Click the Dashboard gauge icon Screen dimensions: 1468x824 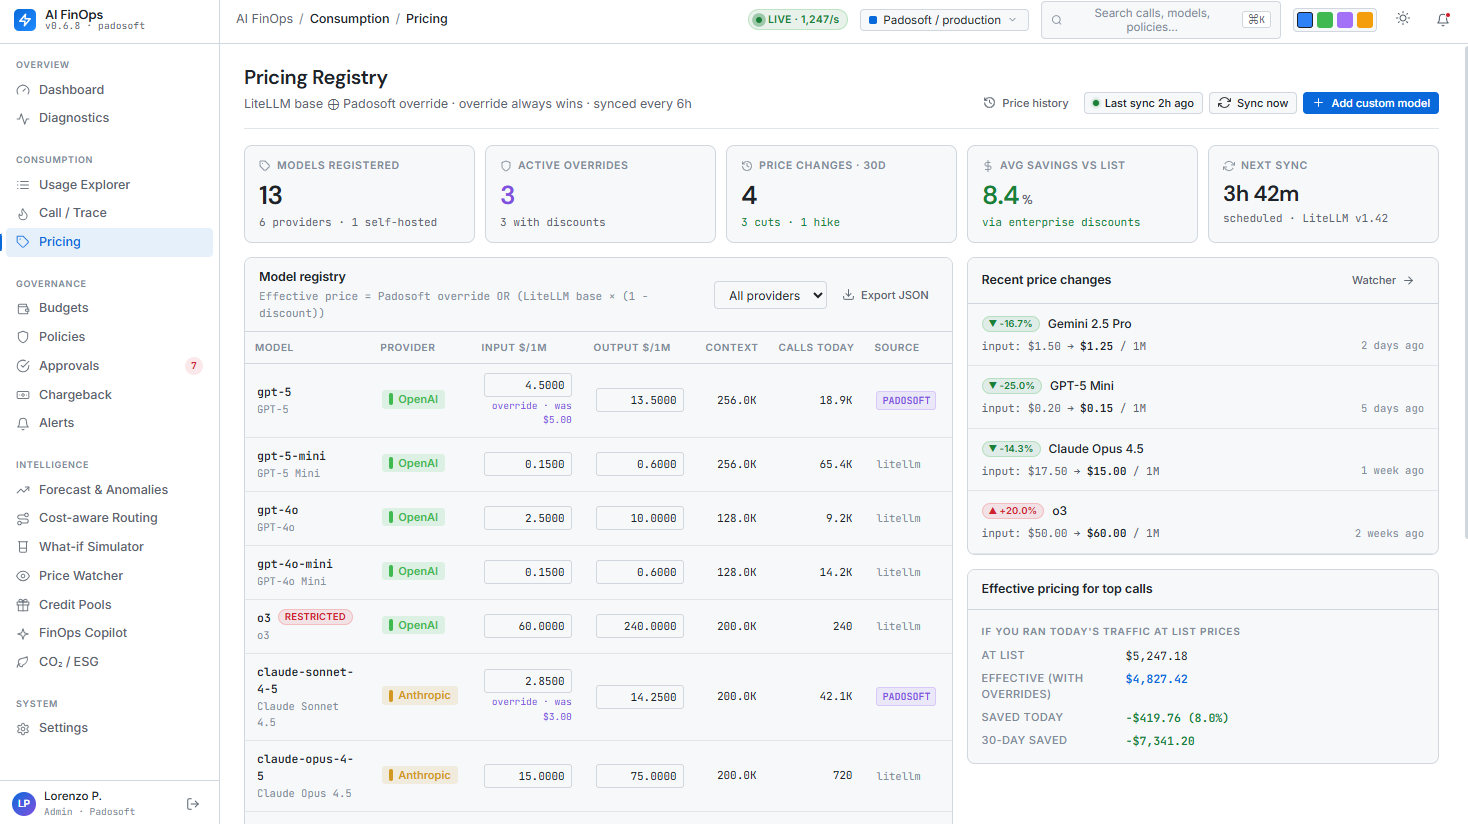pyautogui.click(x=23, y=90)
